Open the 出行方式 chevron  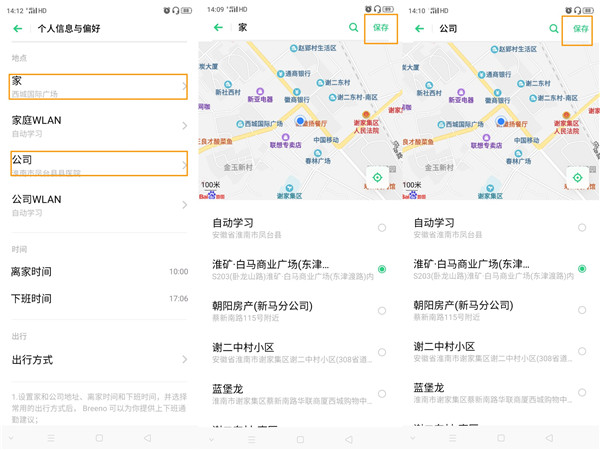185,360
